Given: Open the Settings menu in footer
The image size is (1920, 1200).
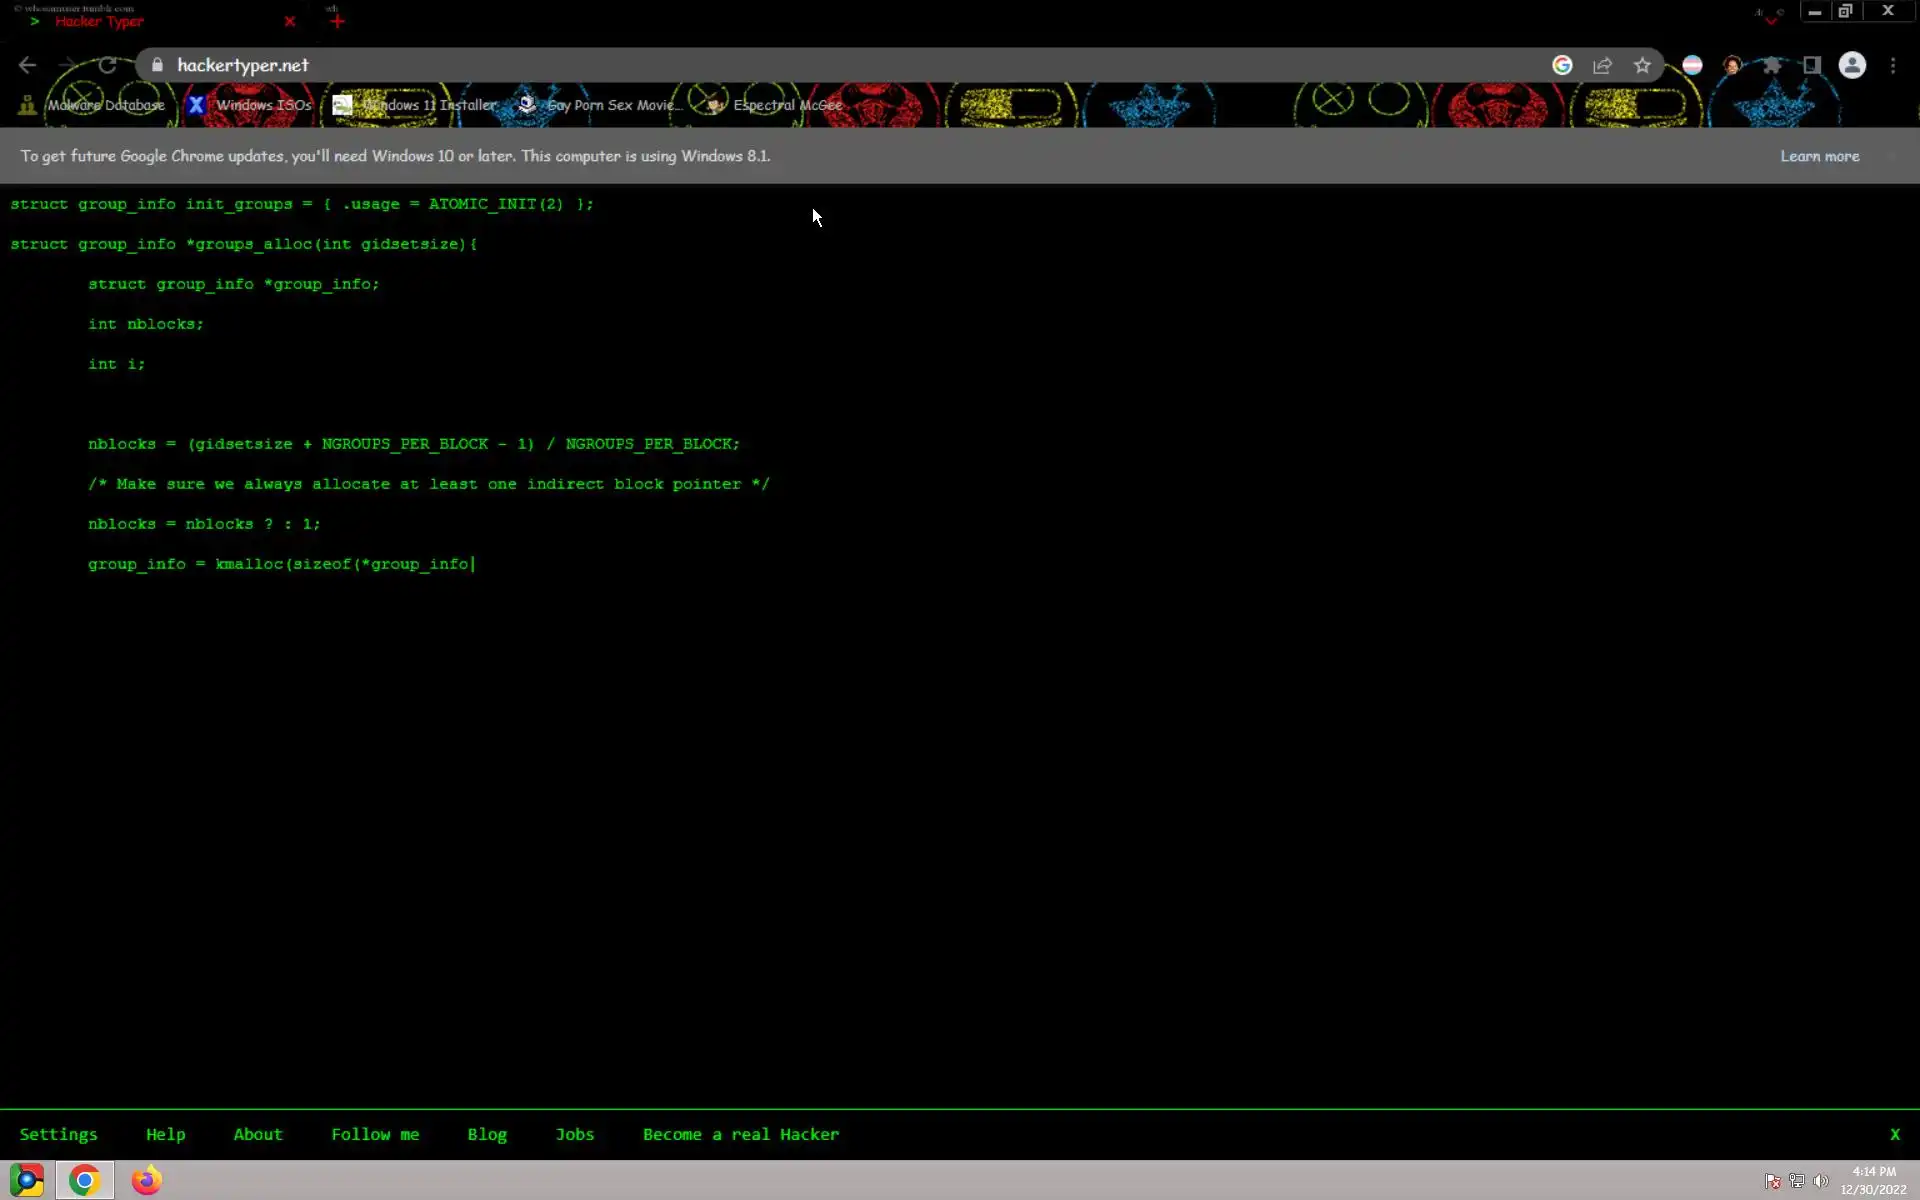Looking at the screenshot, I should click(58, 1134).
